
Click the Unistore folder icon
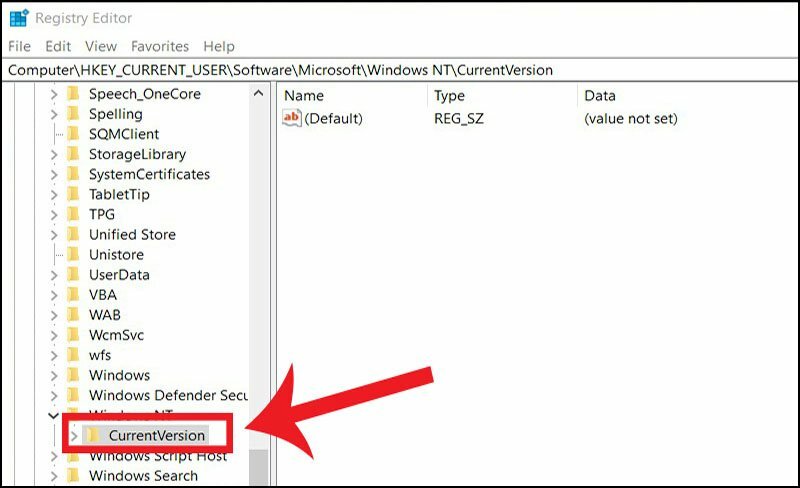tap(73, 254)
